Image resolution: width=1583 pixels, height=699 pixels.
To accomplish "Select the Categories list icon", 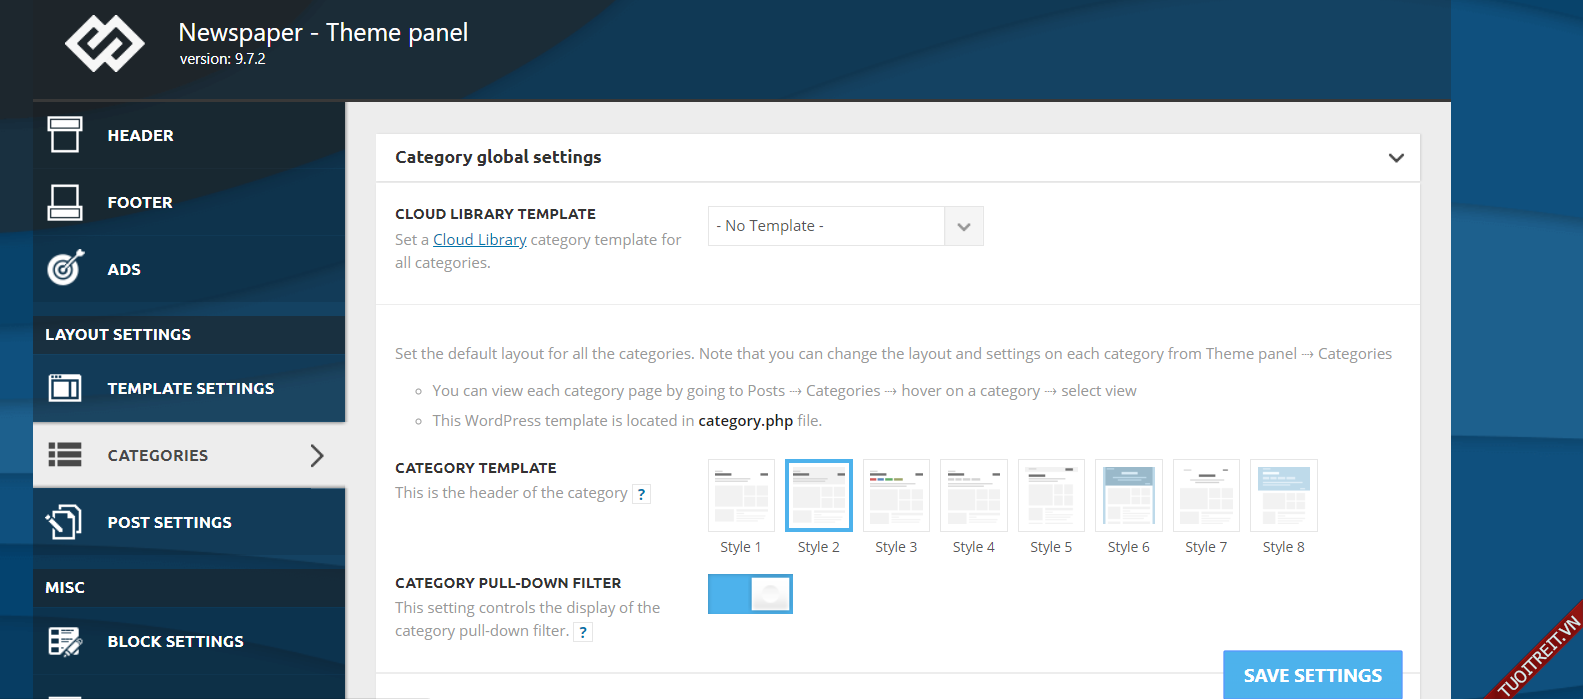I will [65, 455].
